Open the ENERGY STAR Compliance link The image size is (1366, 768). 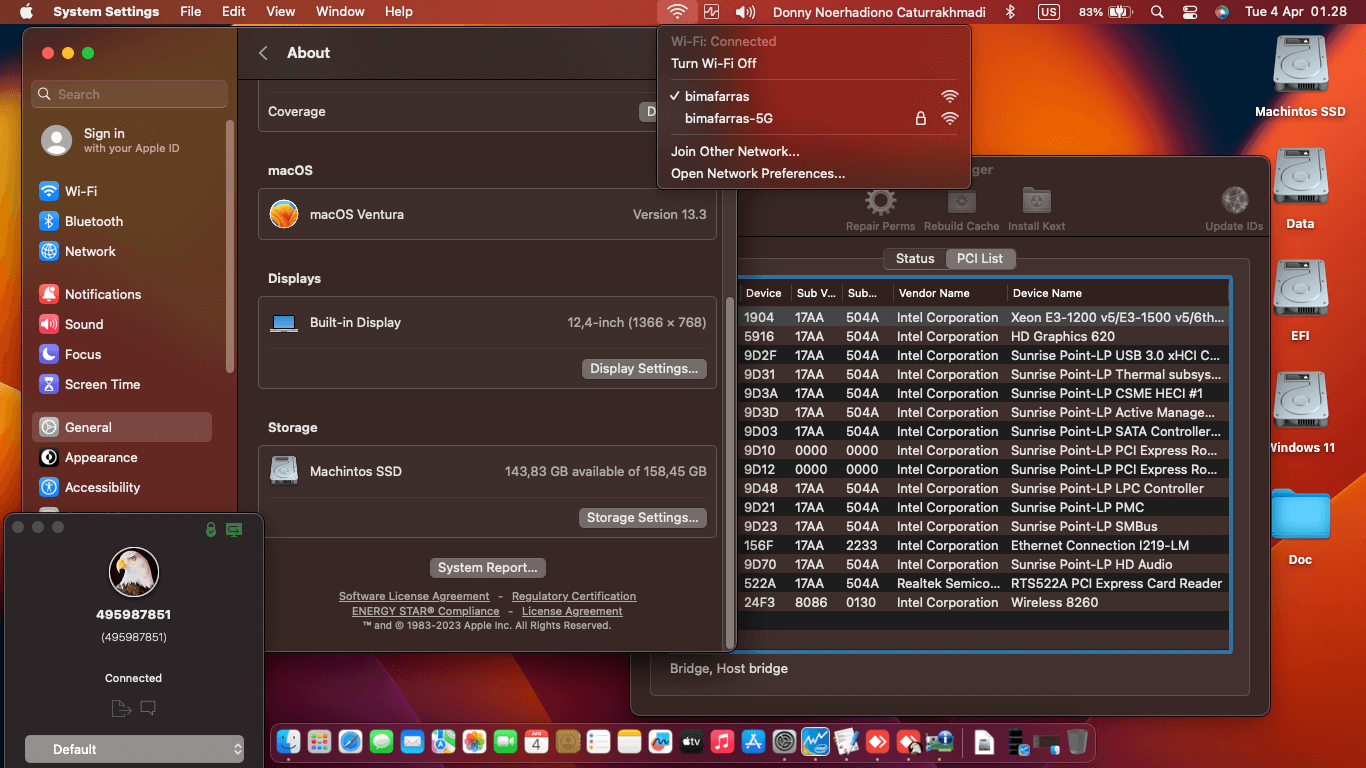tap(425, 611)
